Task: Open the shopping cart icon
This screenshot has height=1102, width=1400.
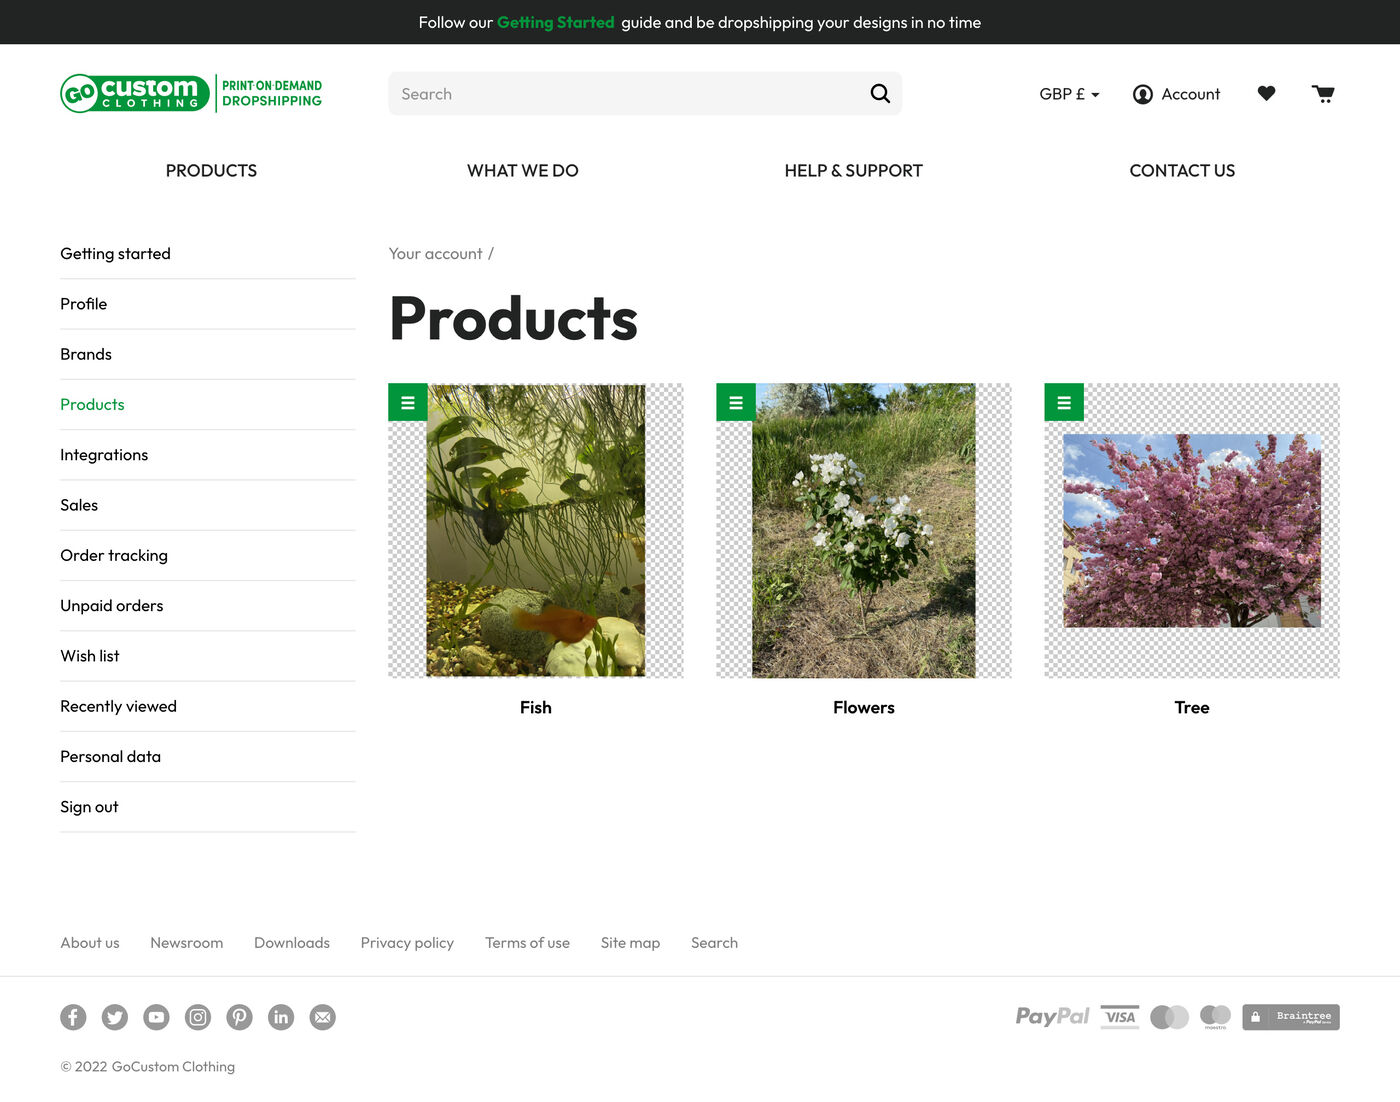Action: 1323,94
